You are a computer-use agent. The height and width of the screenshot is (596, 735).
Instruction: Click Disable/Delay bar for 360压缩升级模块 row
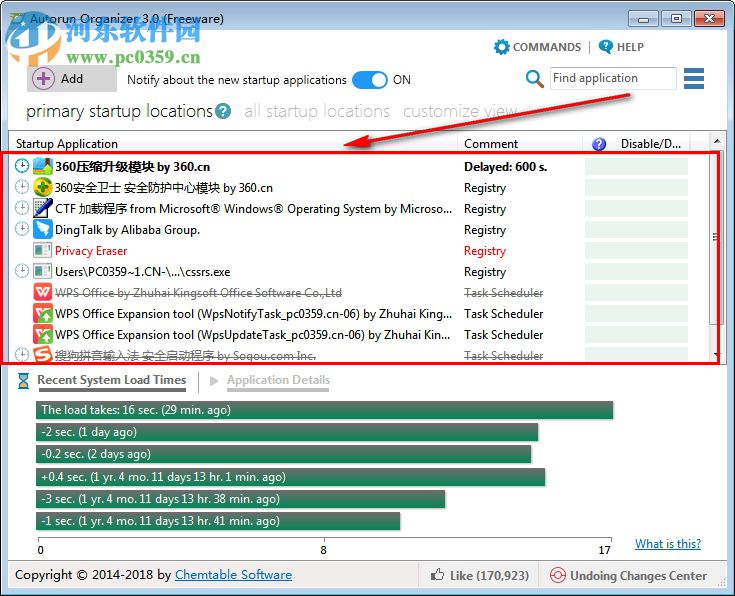click(x=636, y=166)
